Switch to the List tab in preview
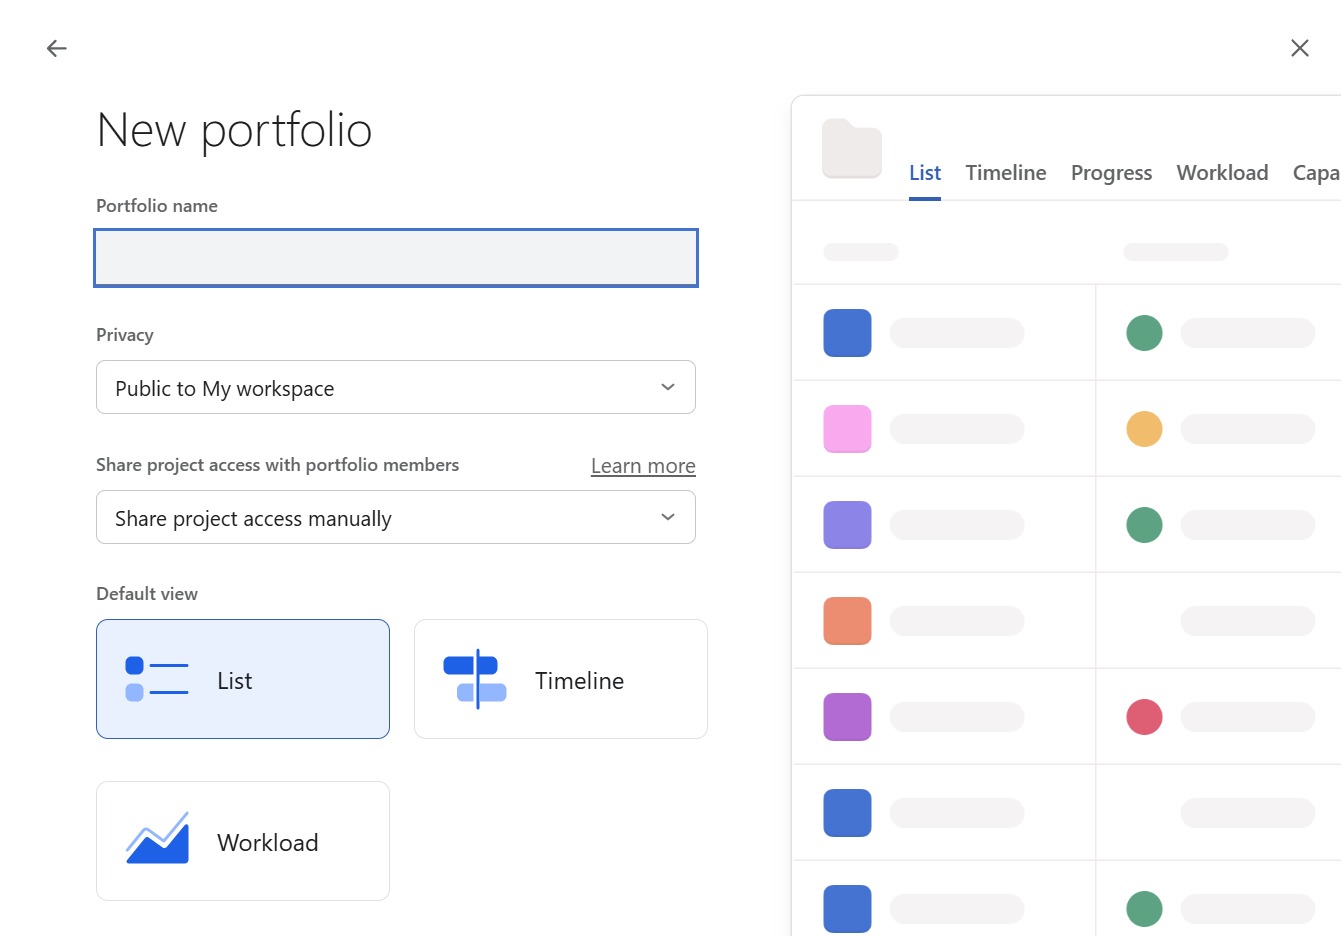This screenshot has height=936, width=1341. [925, 173]
